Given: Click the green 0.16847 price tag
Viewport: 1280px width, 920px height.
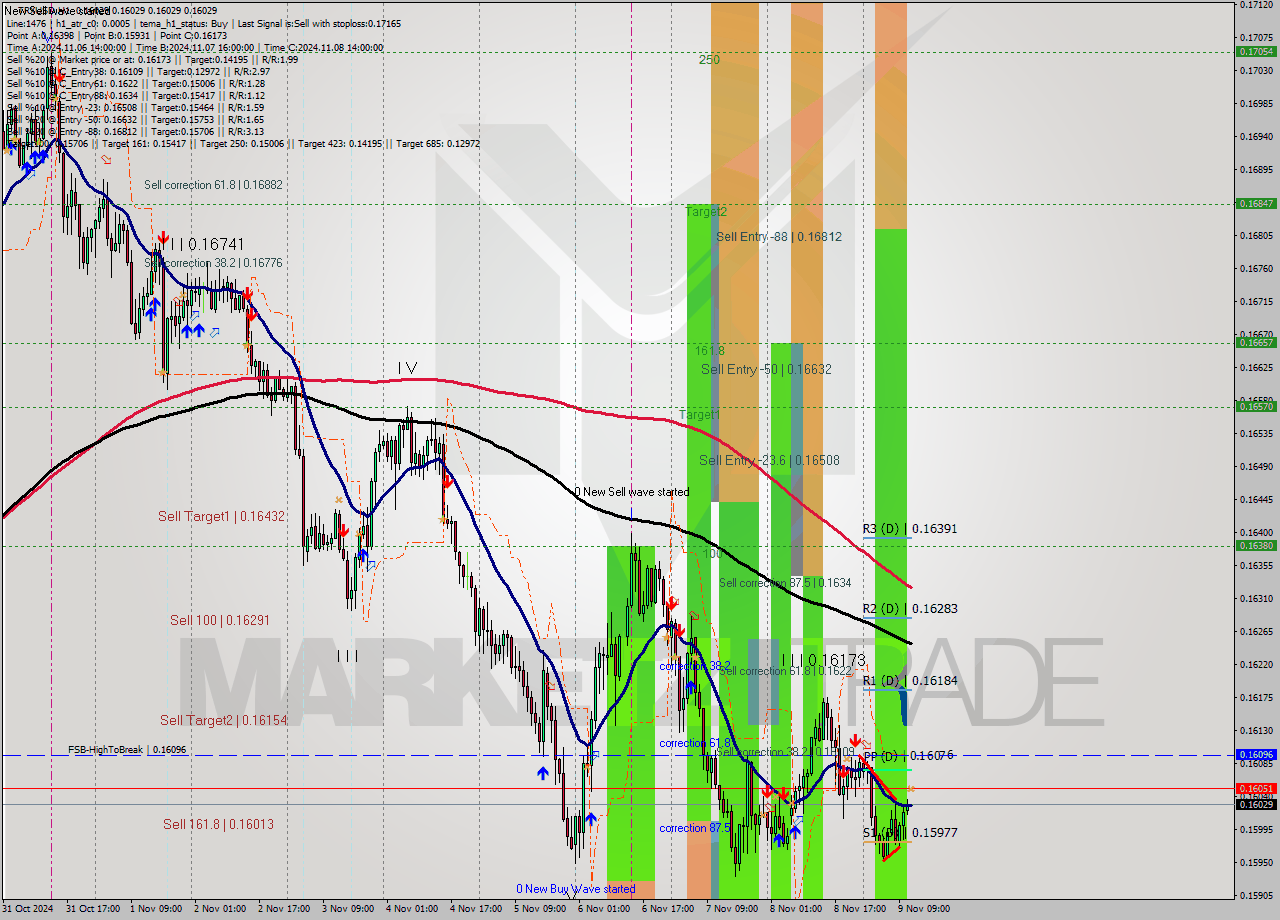Looking at the screenshot, I should tap(1255, 203).
